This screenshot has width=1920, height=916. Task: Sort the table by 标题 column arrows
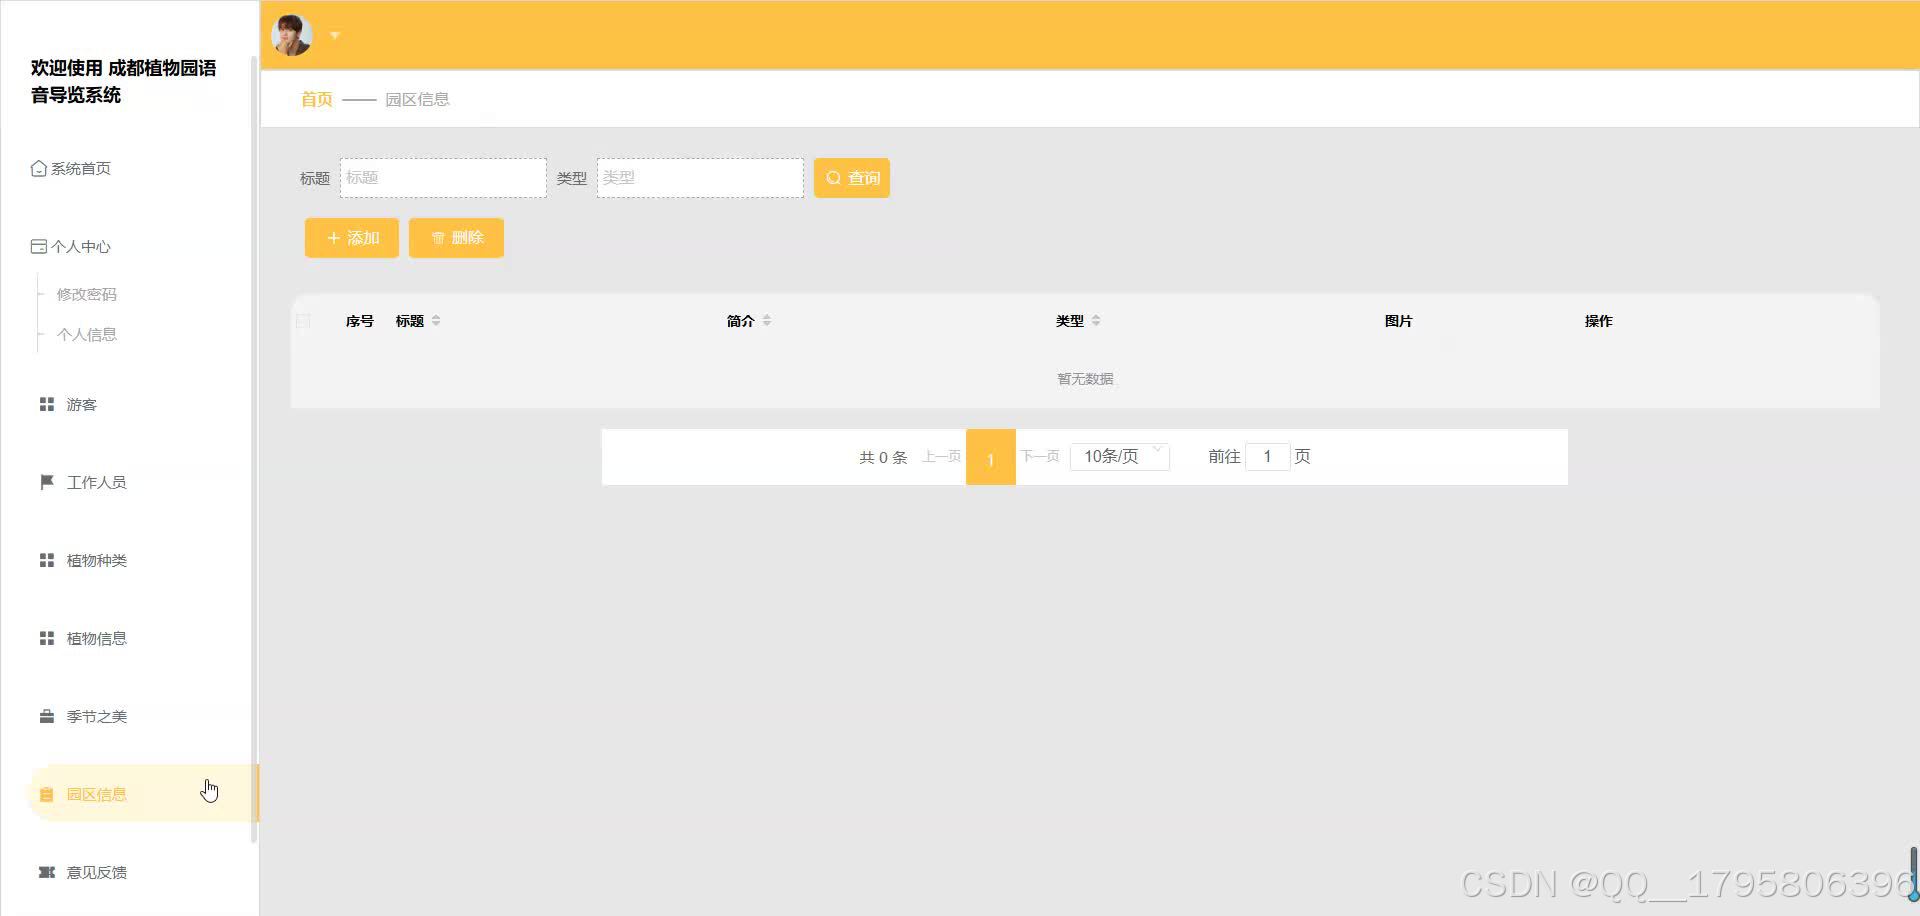[x=436, y=321]
